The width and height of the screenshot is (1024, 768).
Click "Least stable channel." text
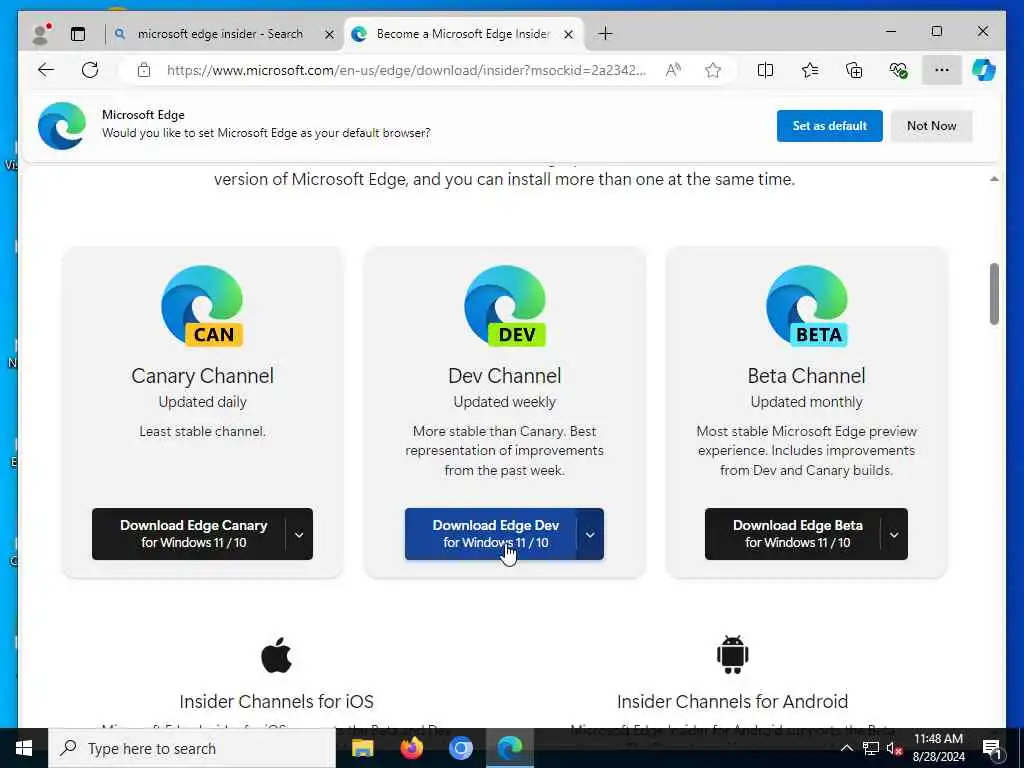click(x=202, y=431)
